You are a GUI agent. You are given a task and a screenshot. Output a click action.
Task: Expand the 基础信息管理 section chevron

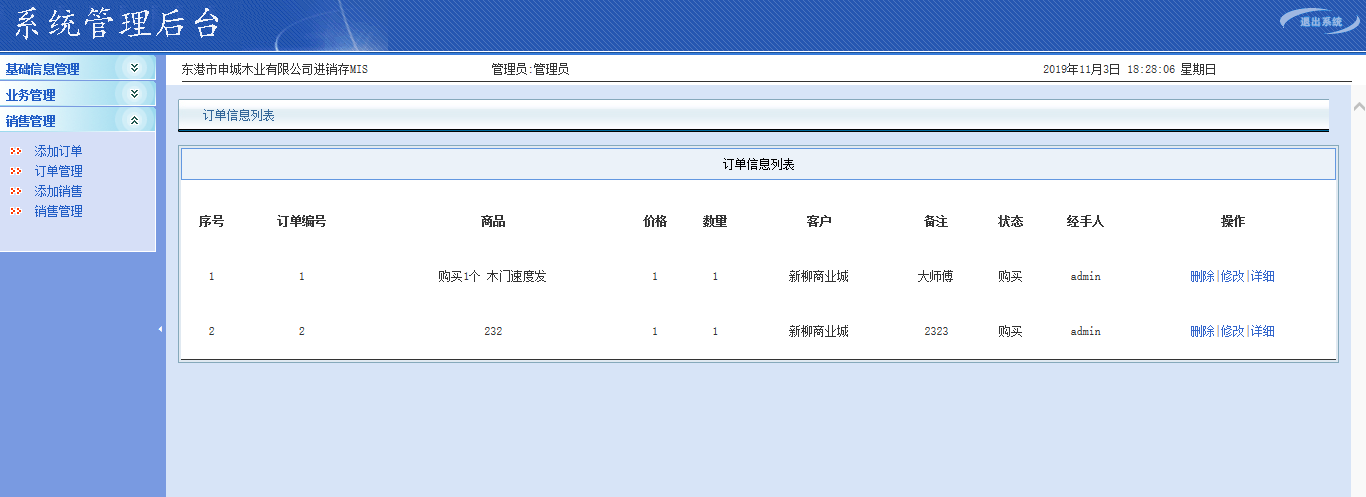134,68
